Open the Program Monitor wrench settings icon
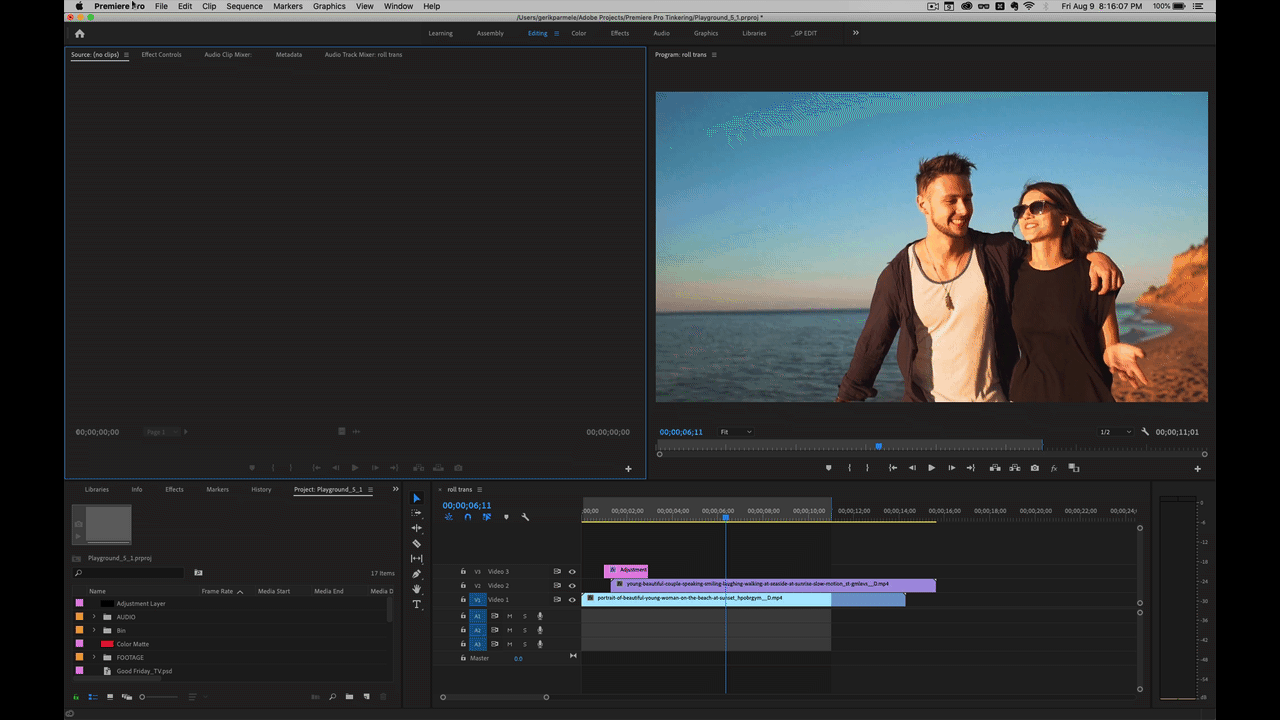 (x=1145, y=432)
